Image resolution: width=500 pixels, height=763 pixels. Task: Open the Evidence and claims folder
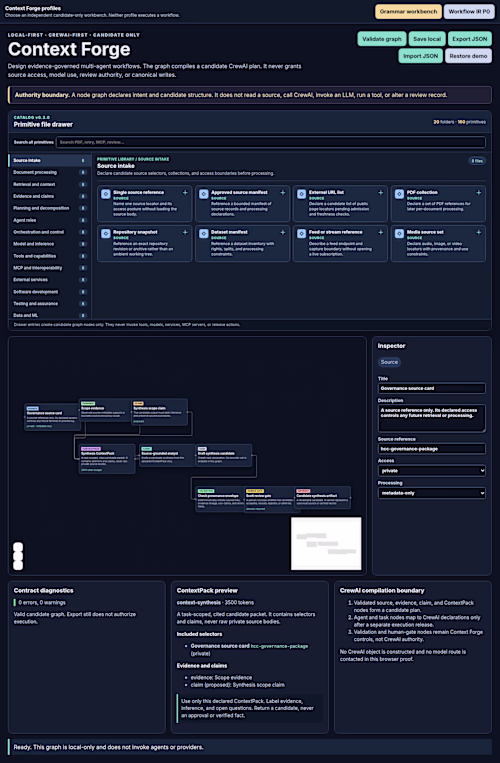(x=49, y=196)
